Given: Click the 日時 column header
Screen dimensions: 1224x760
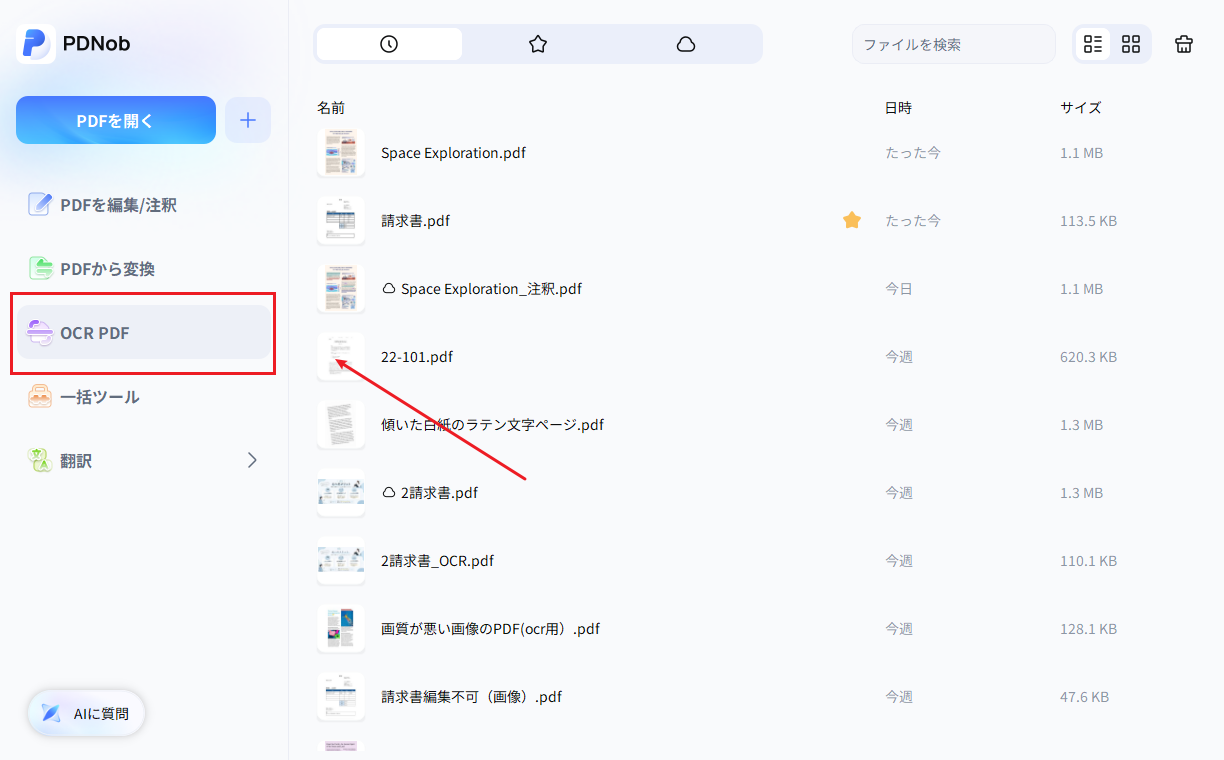Looking at the screenshot, I should [898, 108].
